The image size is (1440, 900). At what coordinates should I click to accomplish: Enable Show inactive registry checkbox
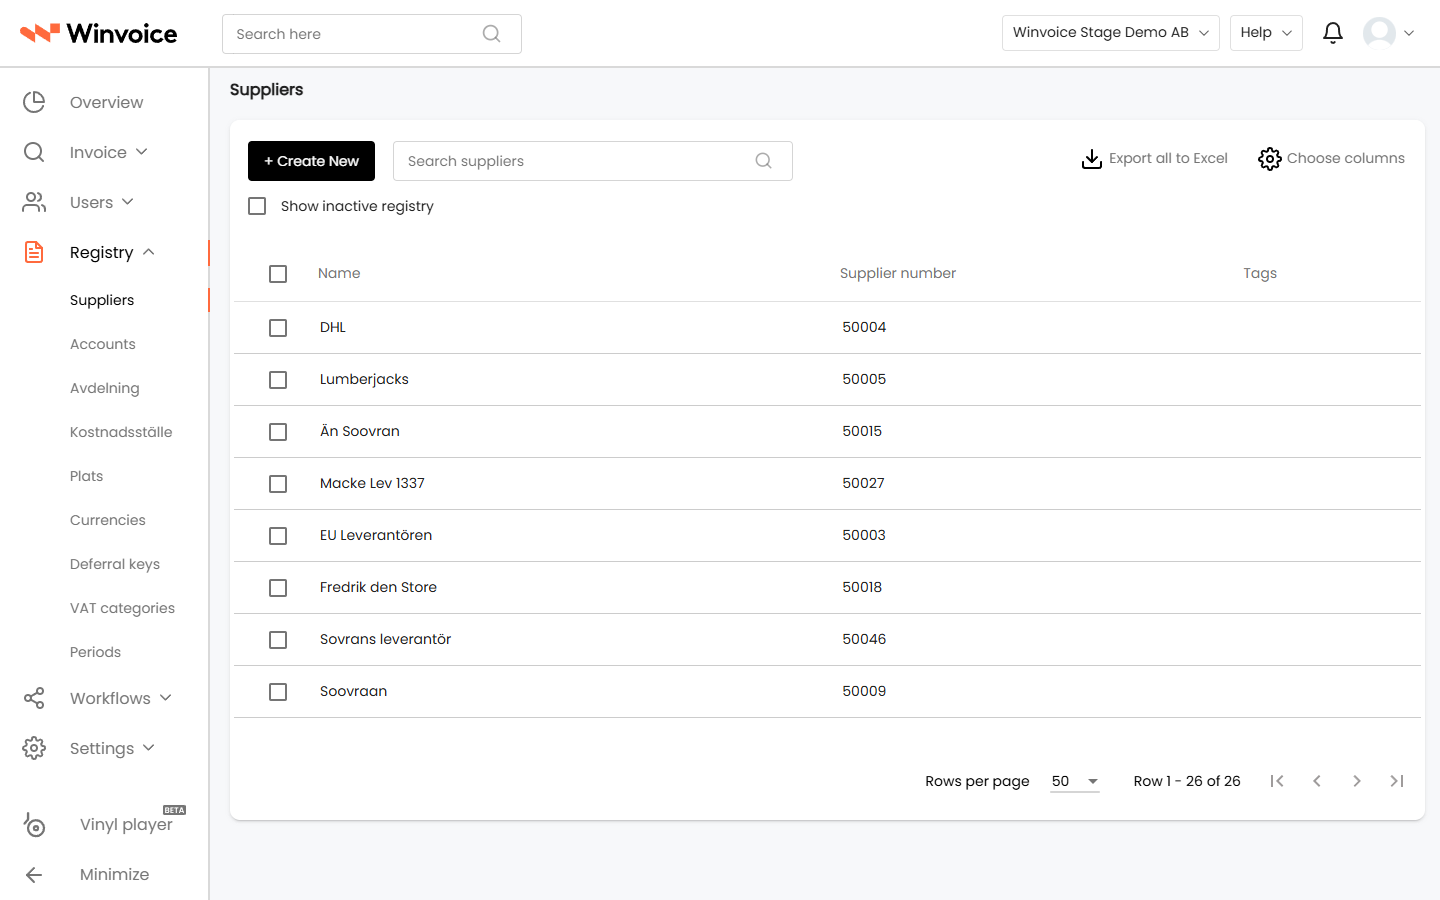pos(257,206)
